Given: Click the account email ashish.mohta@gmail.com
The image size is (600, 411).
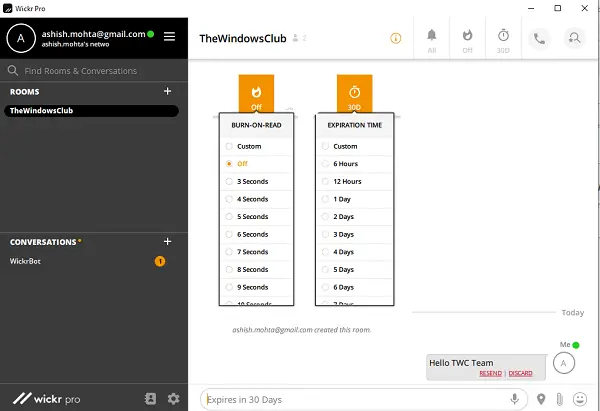Looking at the screenshot, I should click(93, 34).
